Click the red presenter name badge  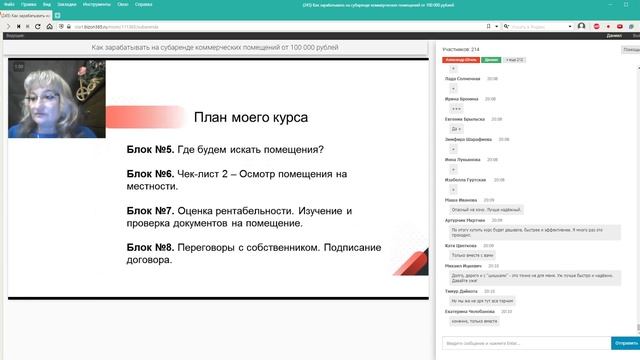pos(461,60)
